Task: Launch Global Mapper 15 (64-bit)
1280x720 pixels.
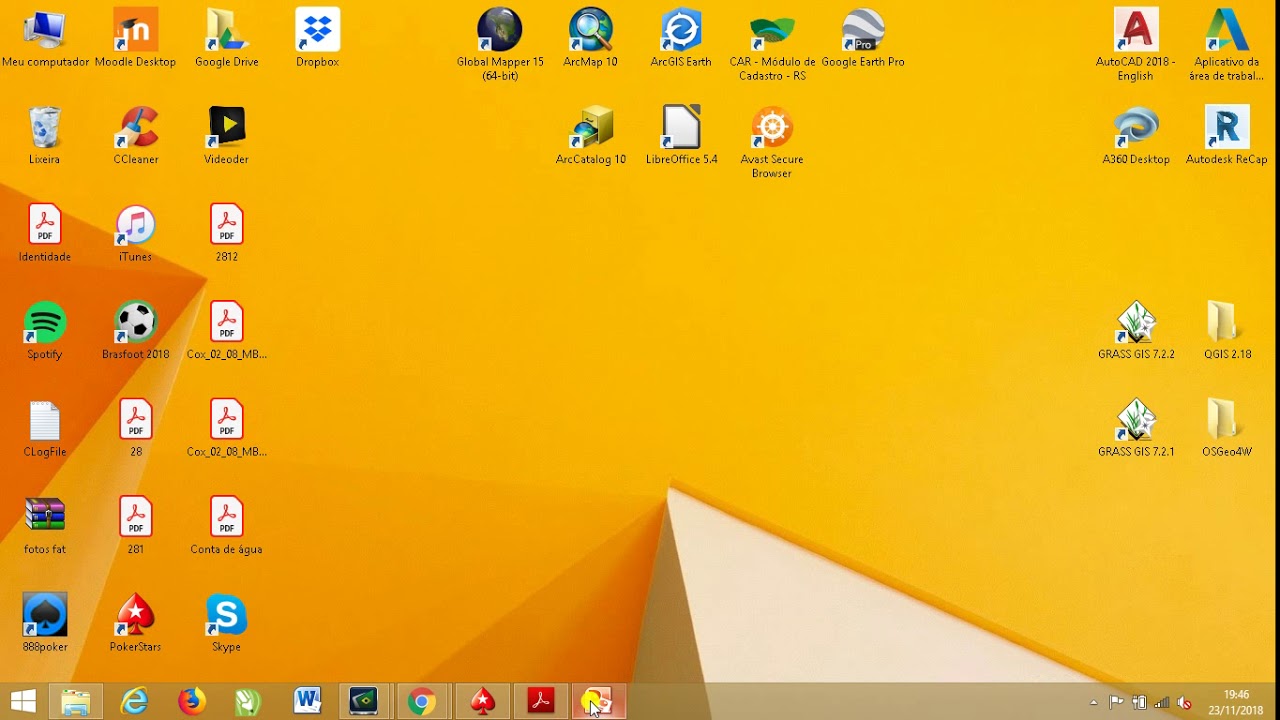Action: [x=500, y=44]
